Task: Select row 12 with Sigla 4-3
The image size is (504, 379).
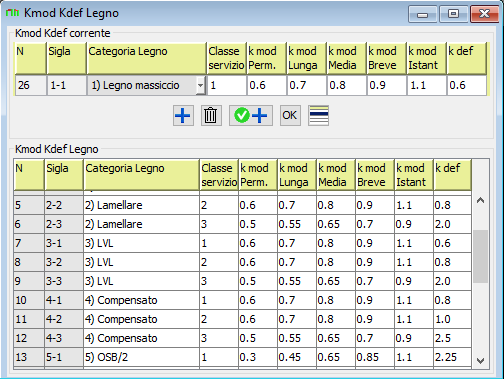Action: point(242,338)
